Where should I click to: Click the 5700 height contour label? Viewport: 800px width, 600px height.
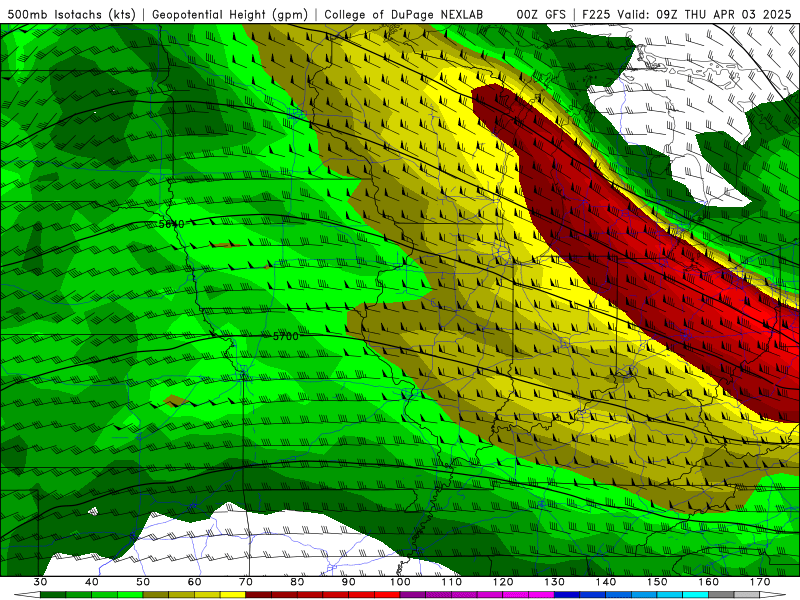click(286, 336)
